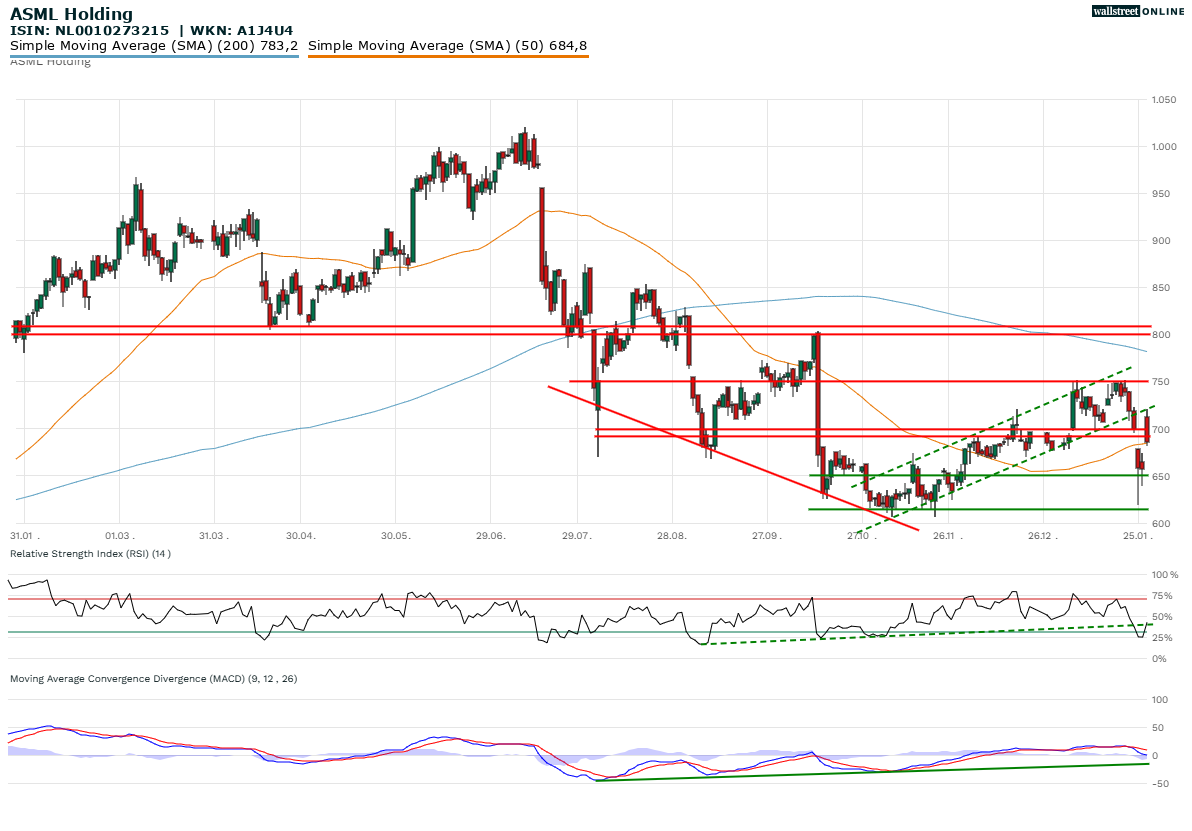Click the 700 price axis label
Viewport: 1192px width, 831px height.
pos(1161,430)
